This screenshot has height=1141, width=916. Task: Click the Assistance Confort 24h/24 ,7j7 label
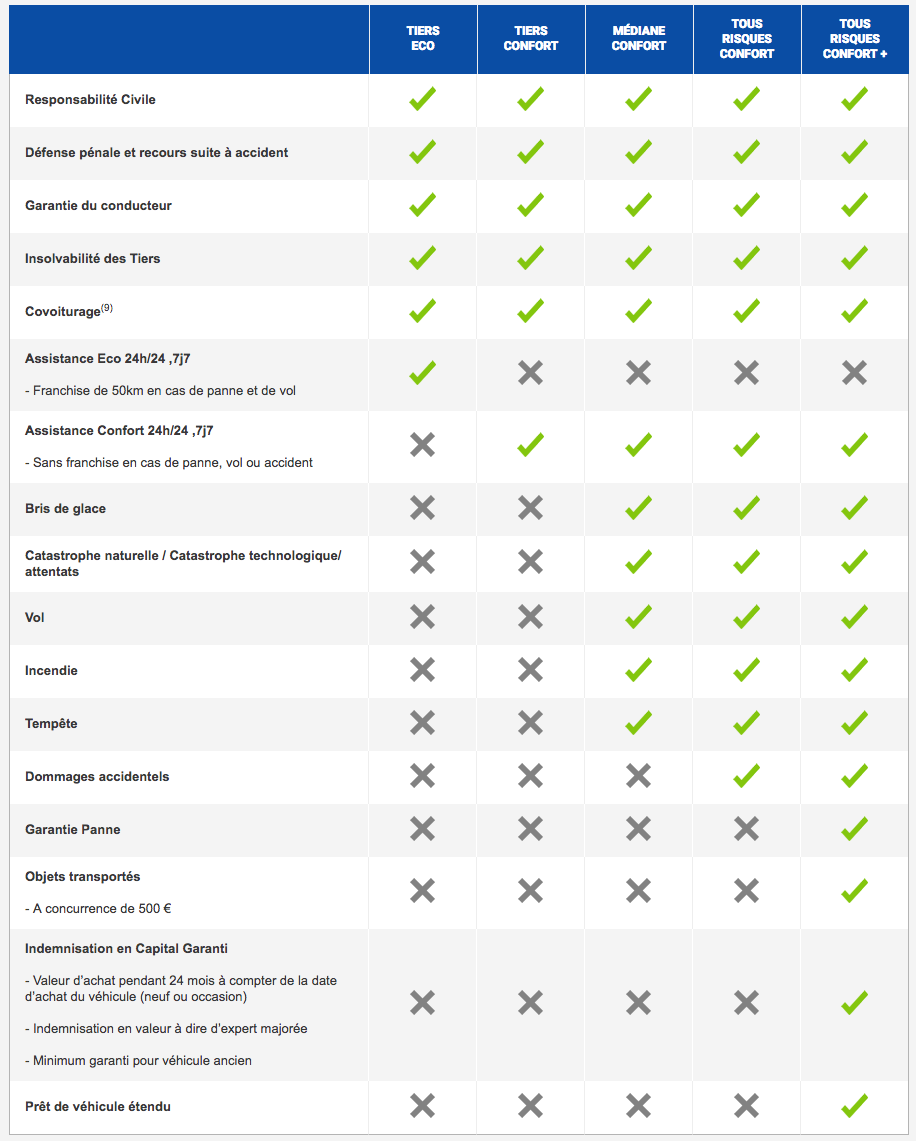[x=119, y=431]
